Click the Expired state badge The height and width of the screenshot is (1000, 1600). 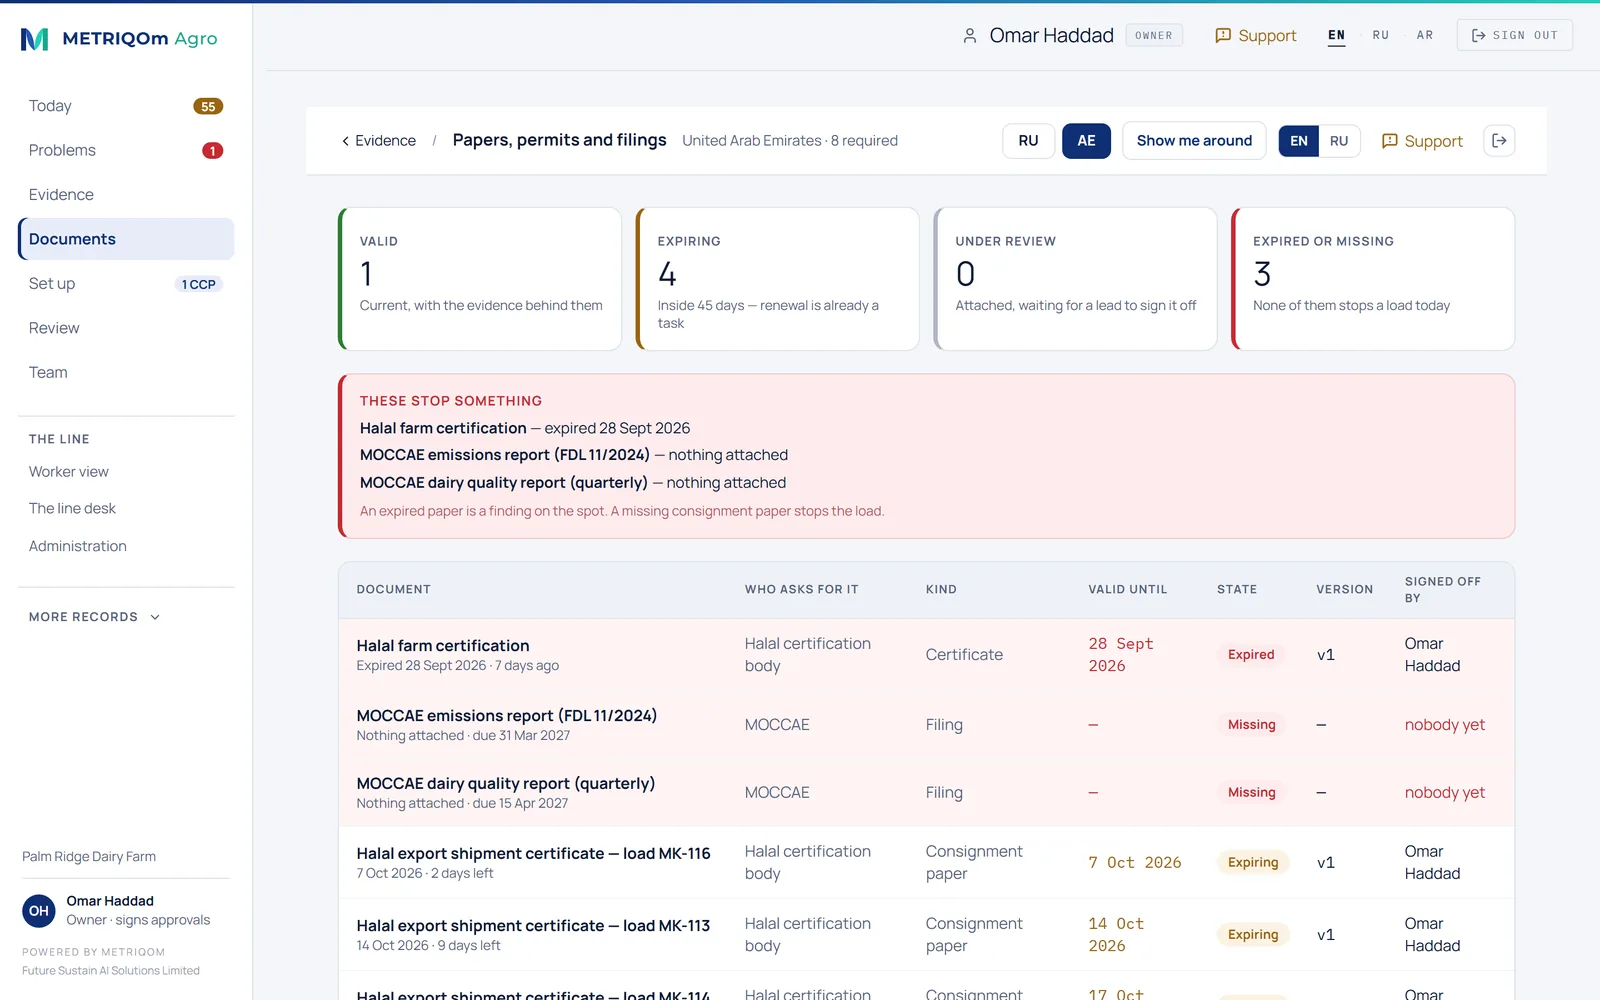coord(1251,655)
